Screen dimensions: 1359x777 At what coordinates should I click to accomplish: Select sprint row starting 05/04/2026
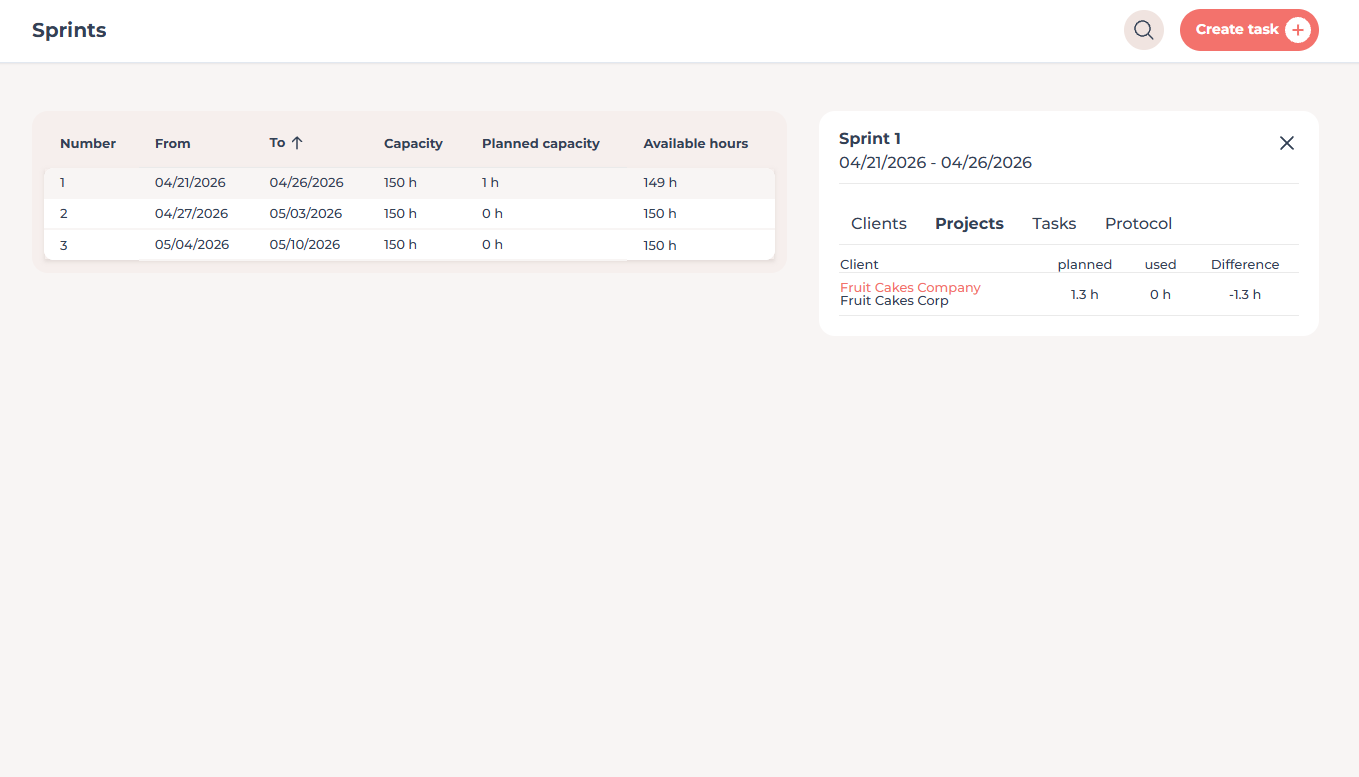click(x=409, y=245)
